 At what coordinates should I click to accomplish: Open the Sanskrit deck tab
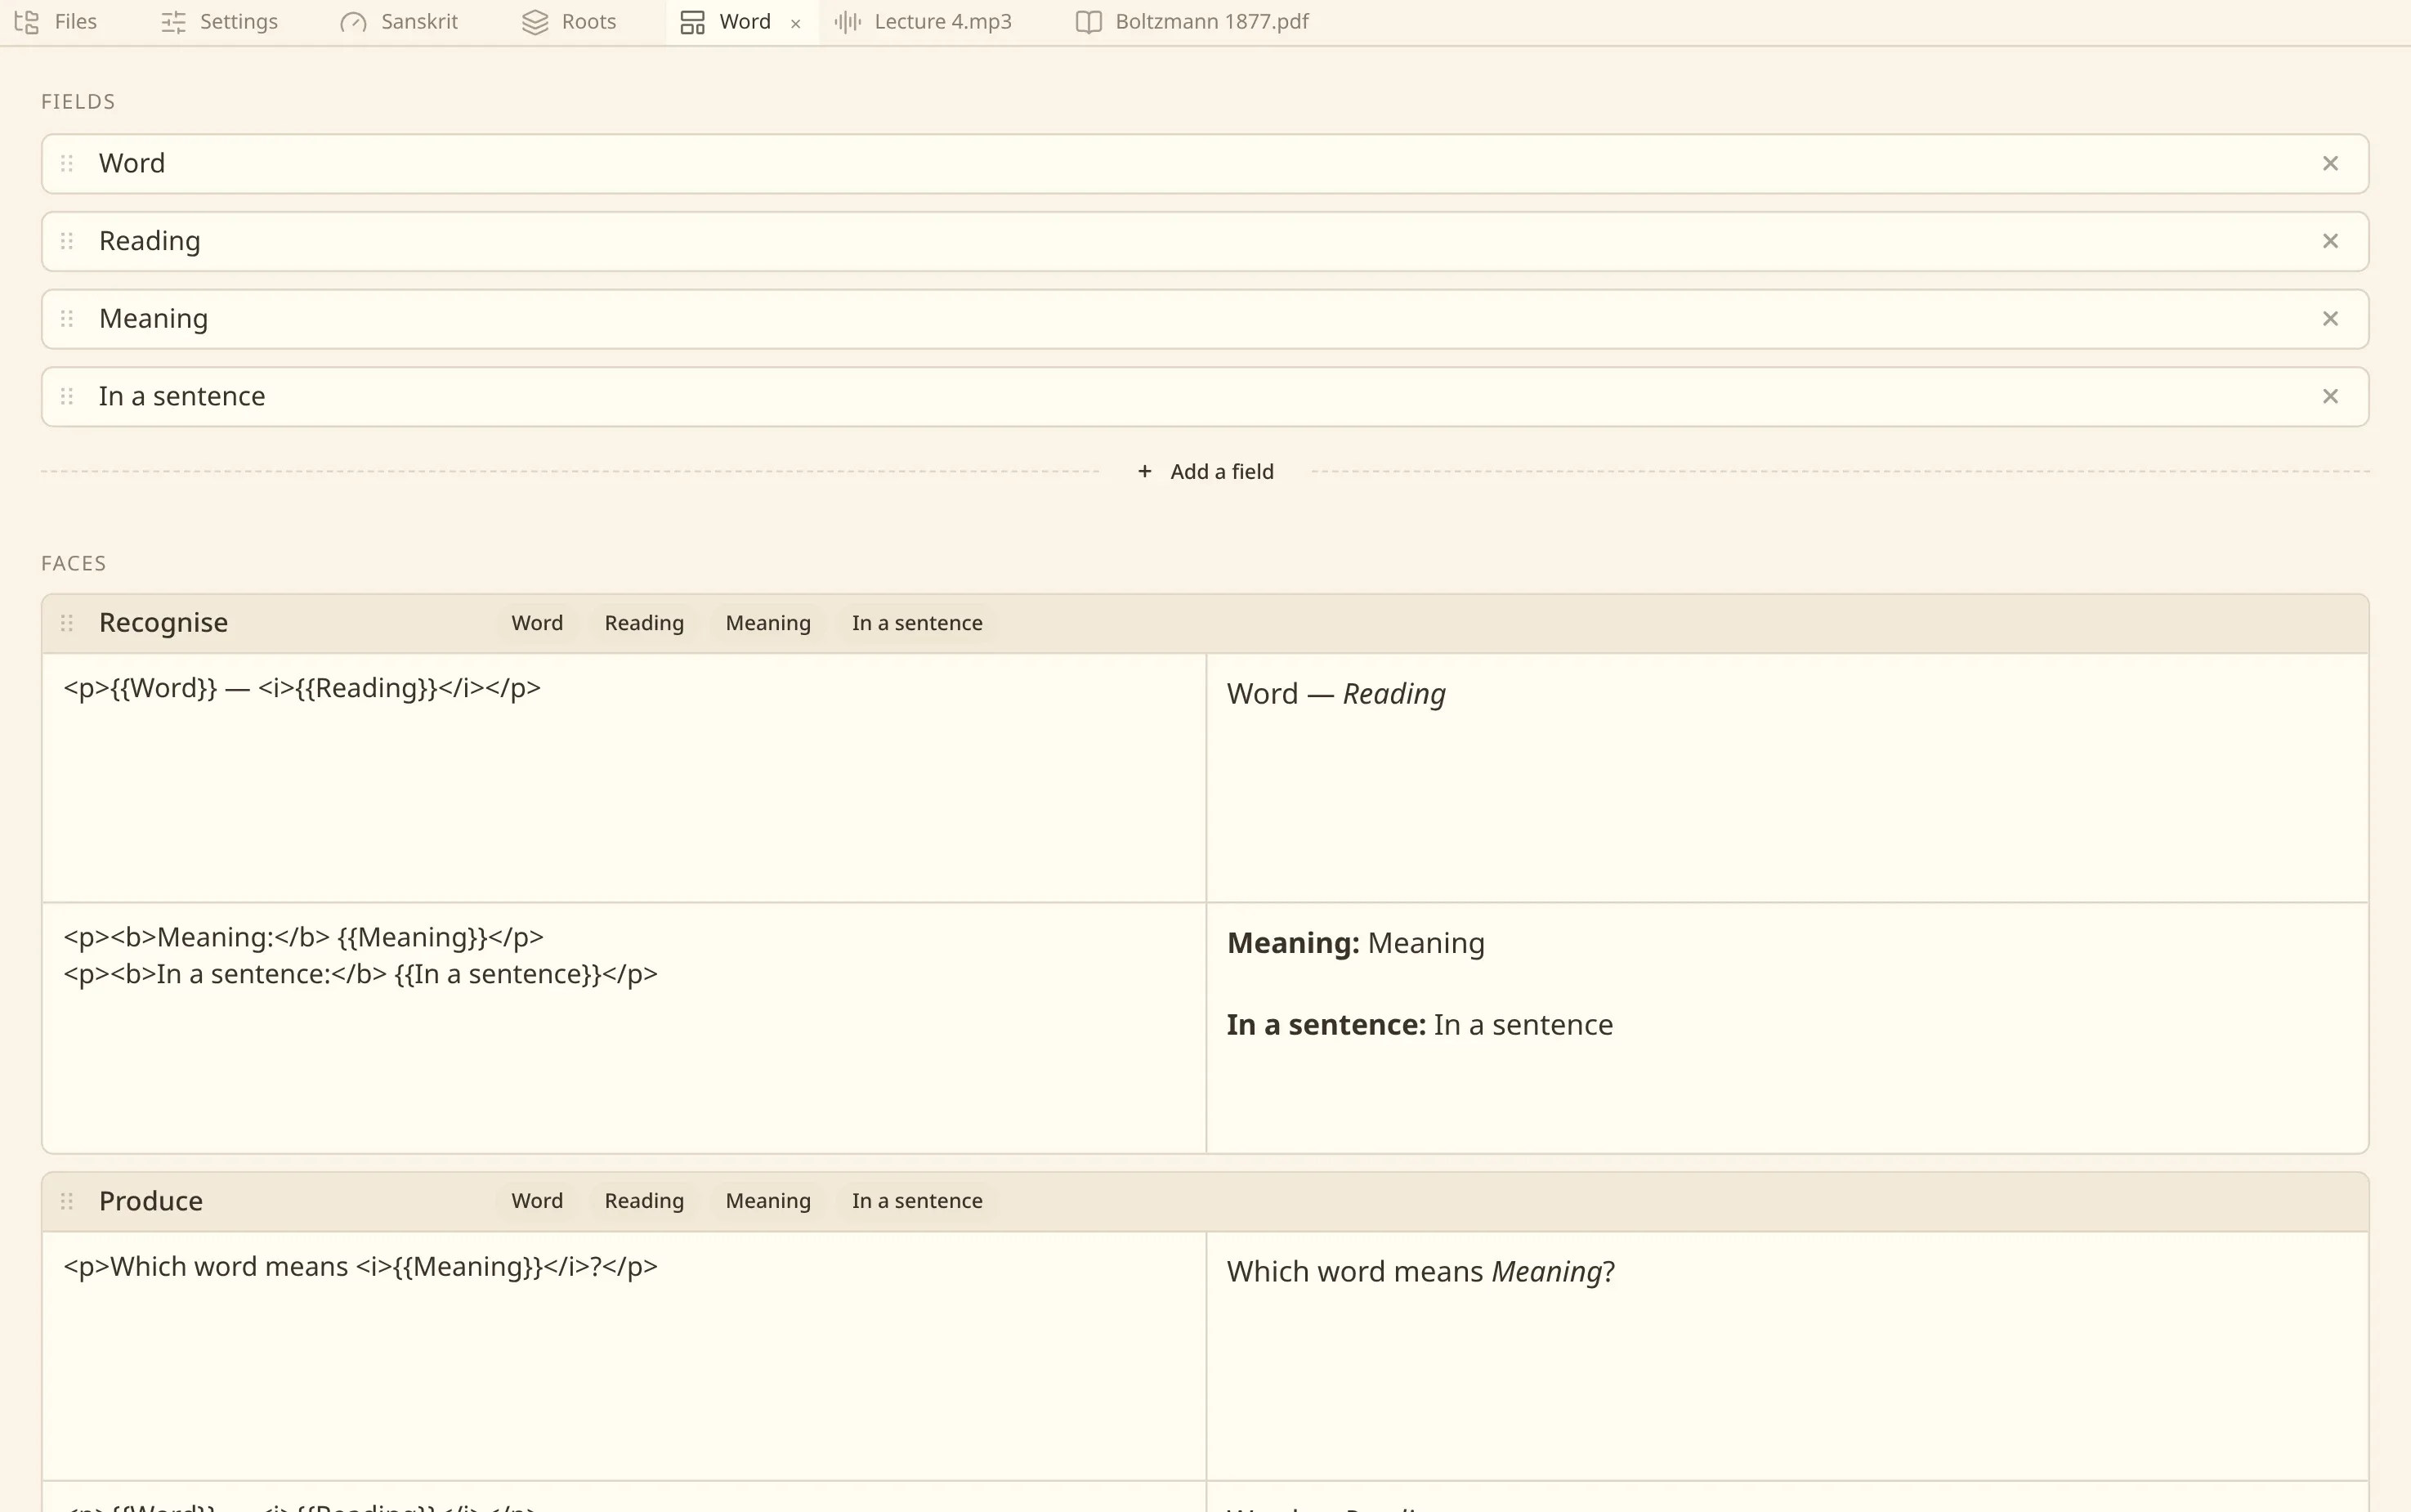[399, 22]
